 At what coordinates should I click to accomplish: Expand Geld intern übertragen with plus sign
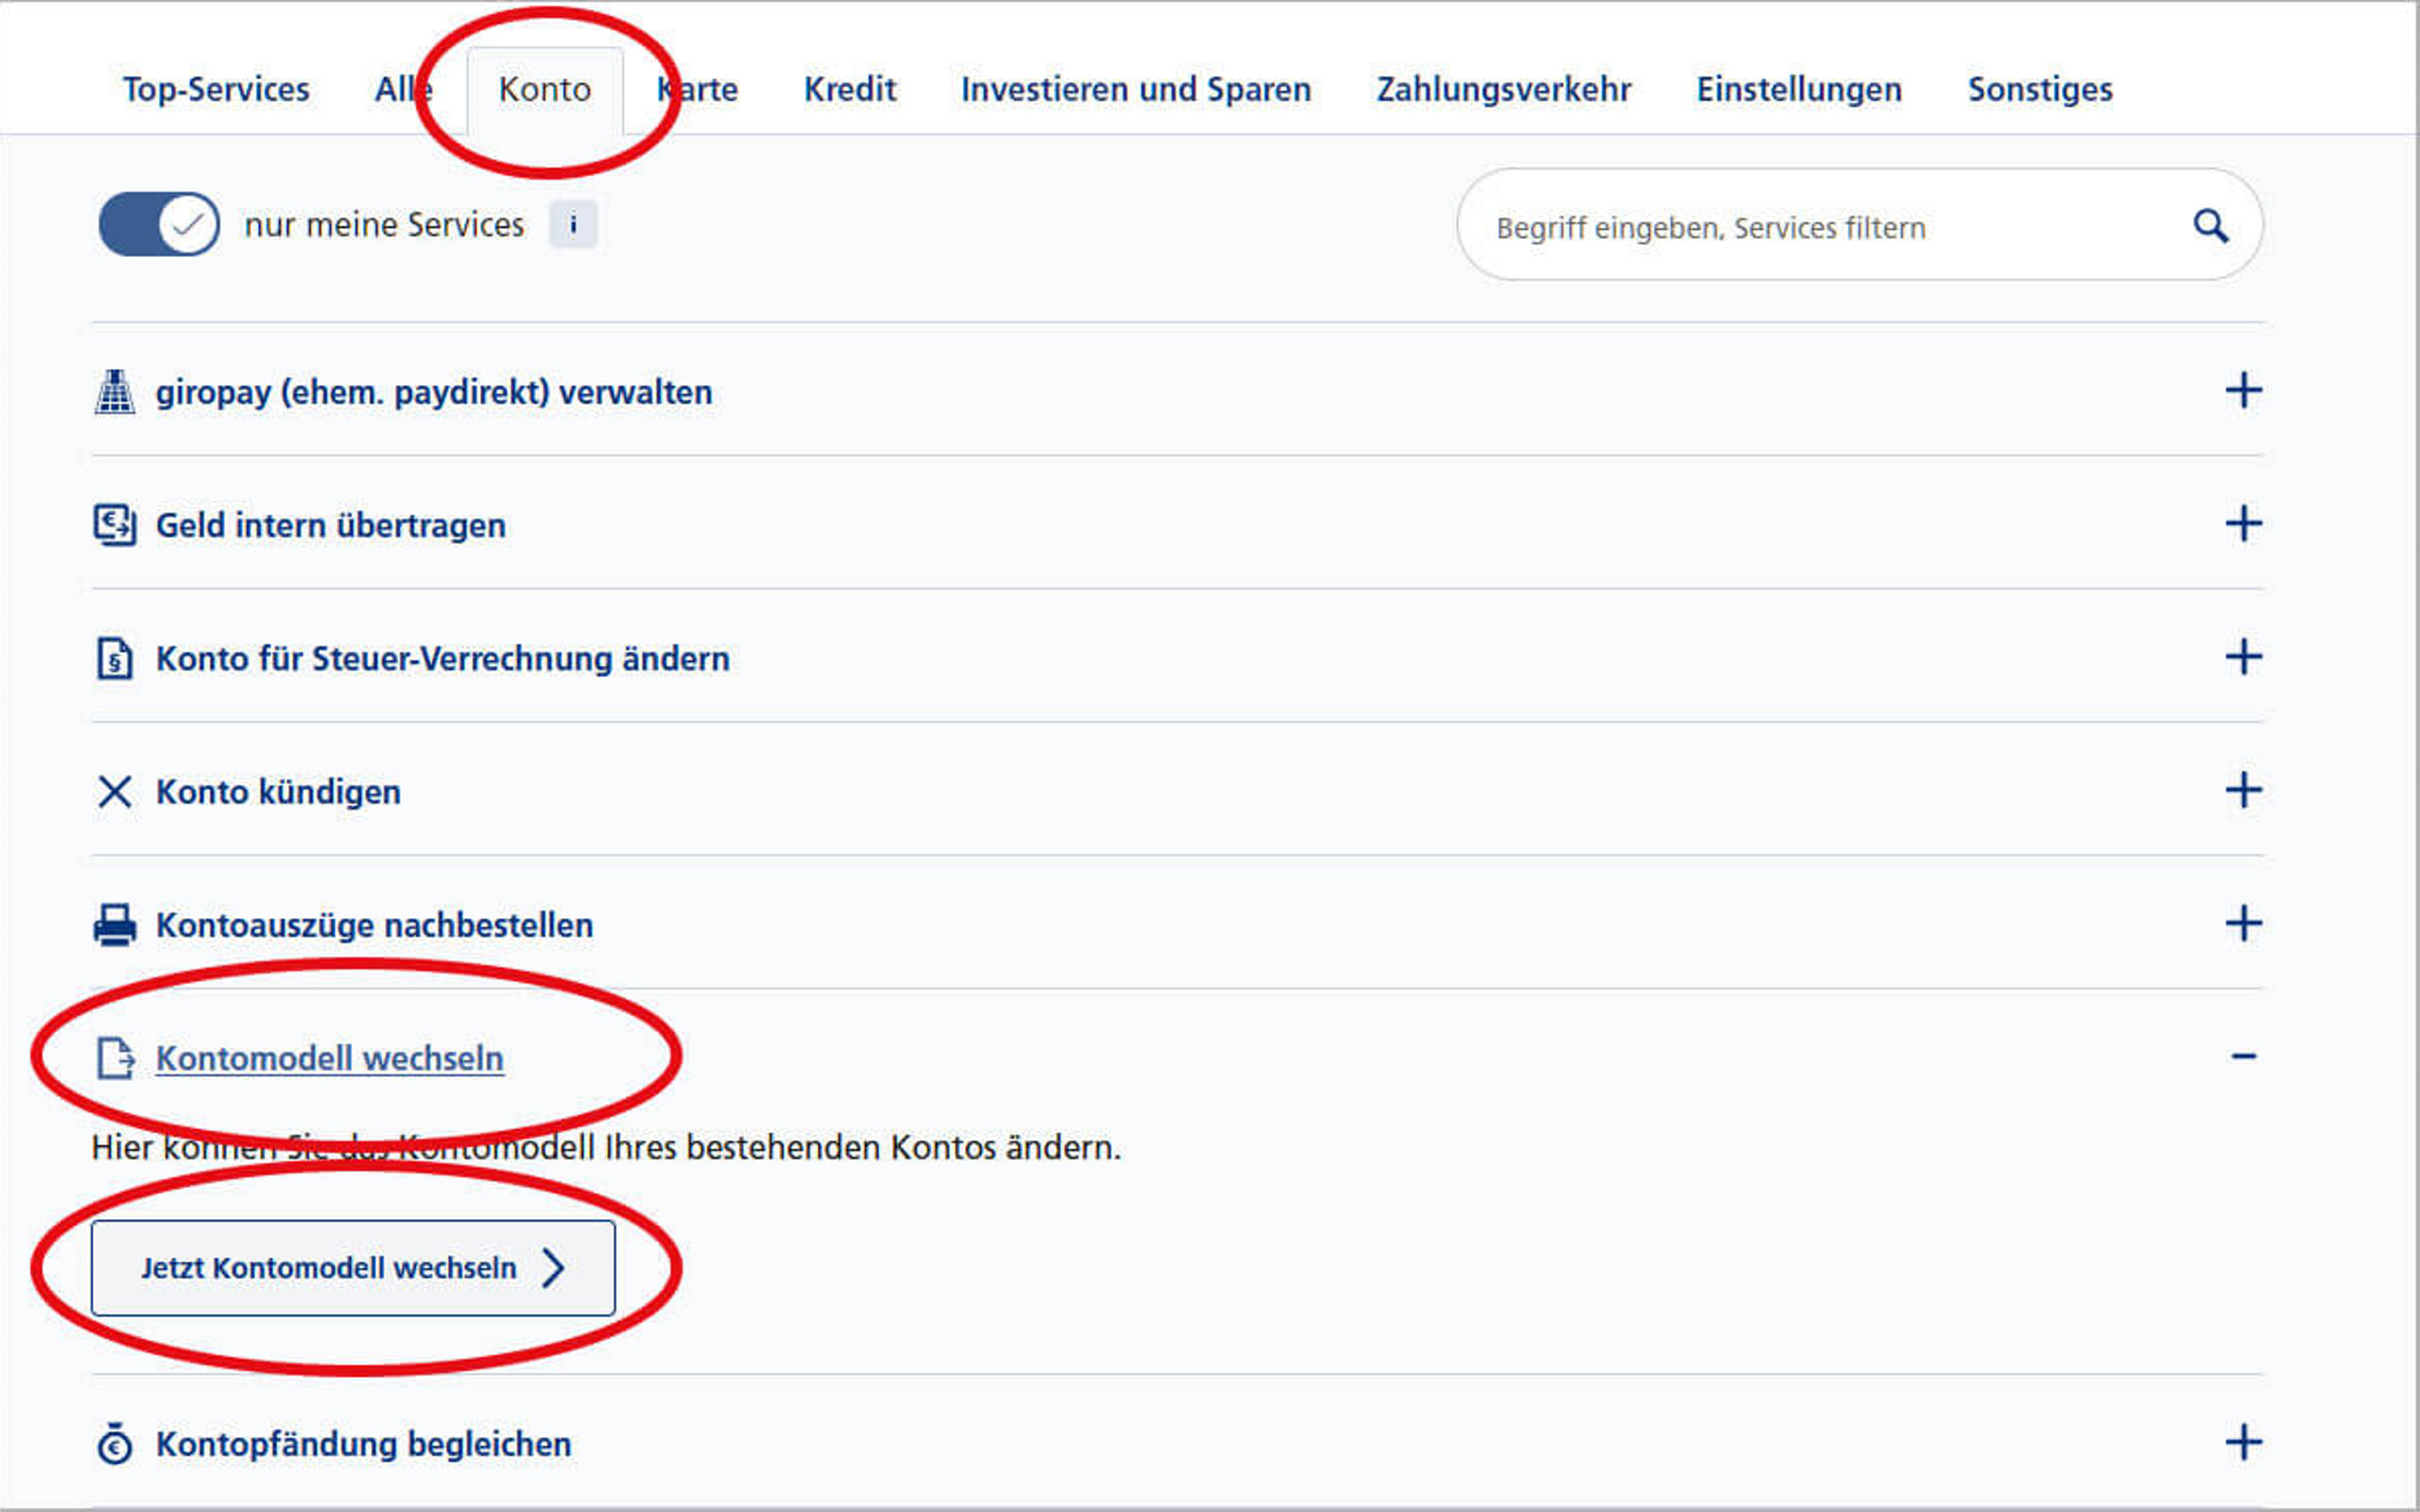(x=2243, y=523)
